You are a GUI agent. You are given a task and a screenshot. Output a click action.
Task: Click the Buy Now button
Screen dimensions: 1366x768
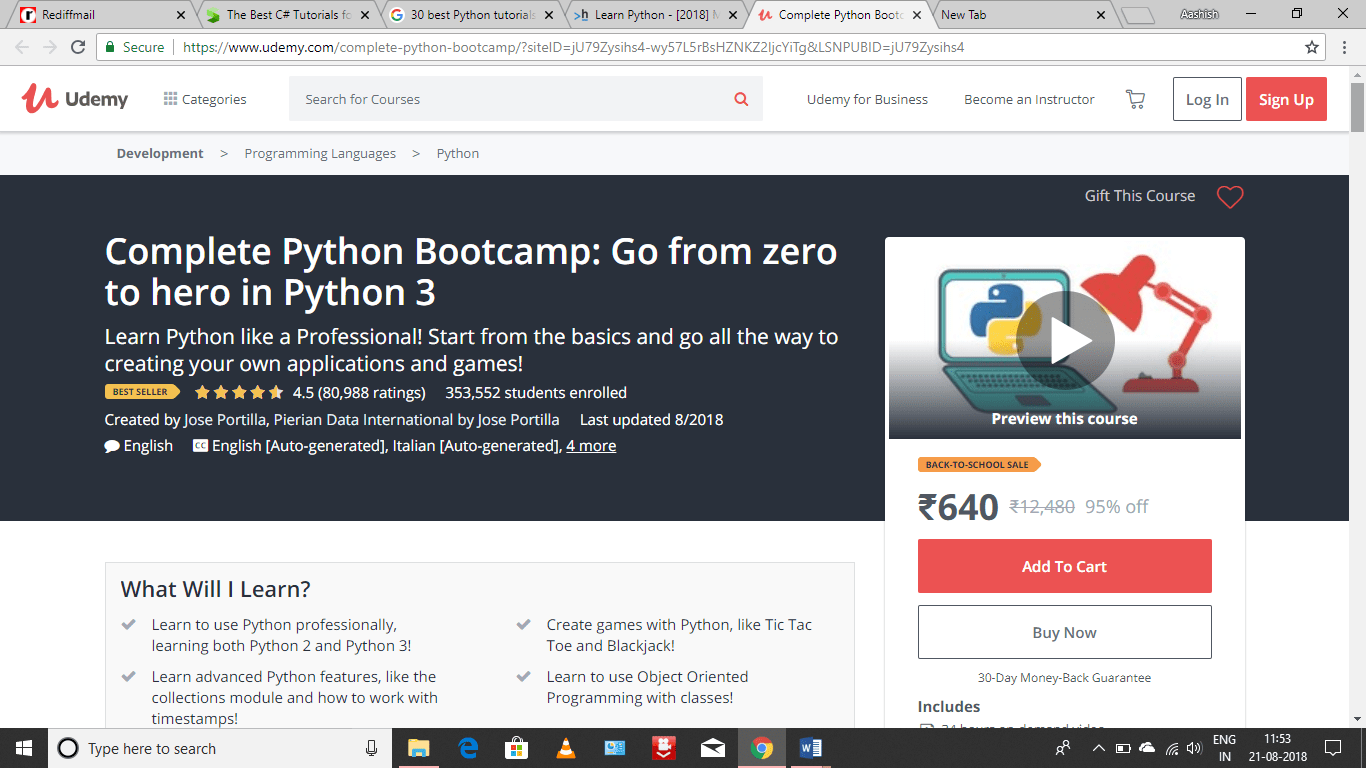click(1065, 632)
